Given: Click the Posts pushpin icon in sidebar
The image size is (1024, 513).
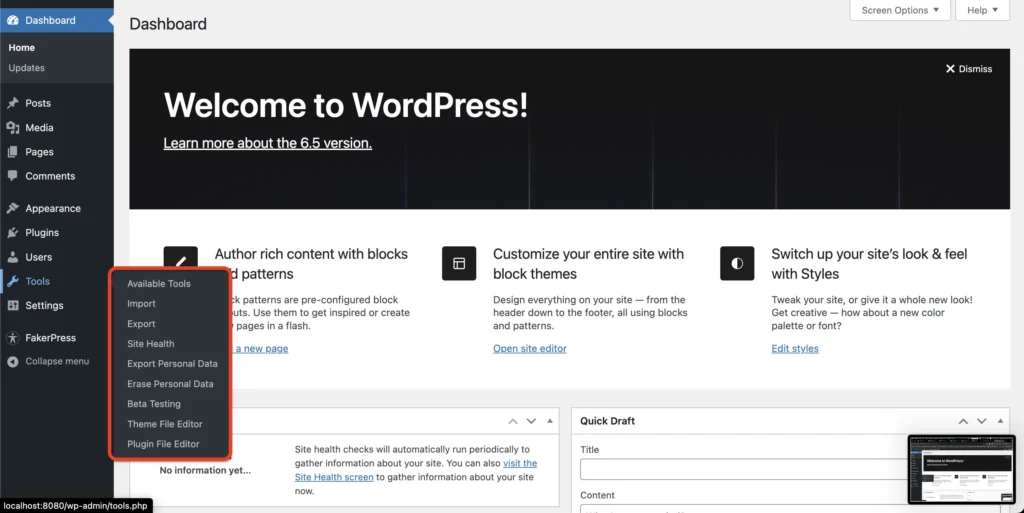Looking at the screenshot, I should tap(13, 103).
